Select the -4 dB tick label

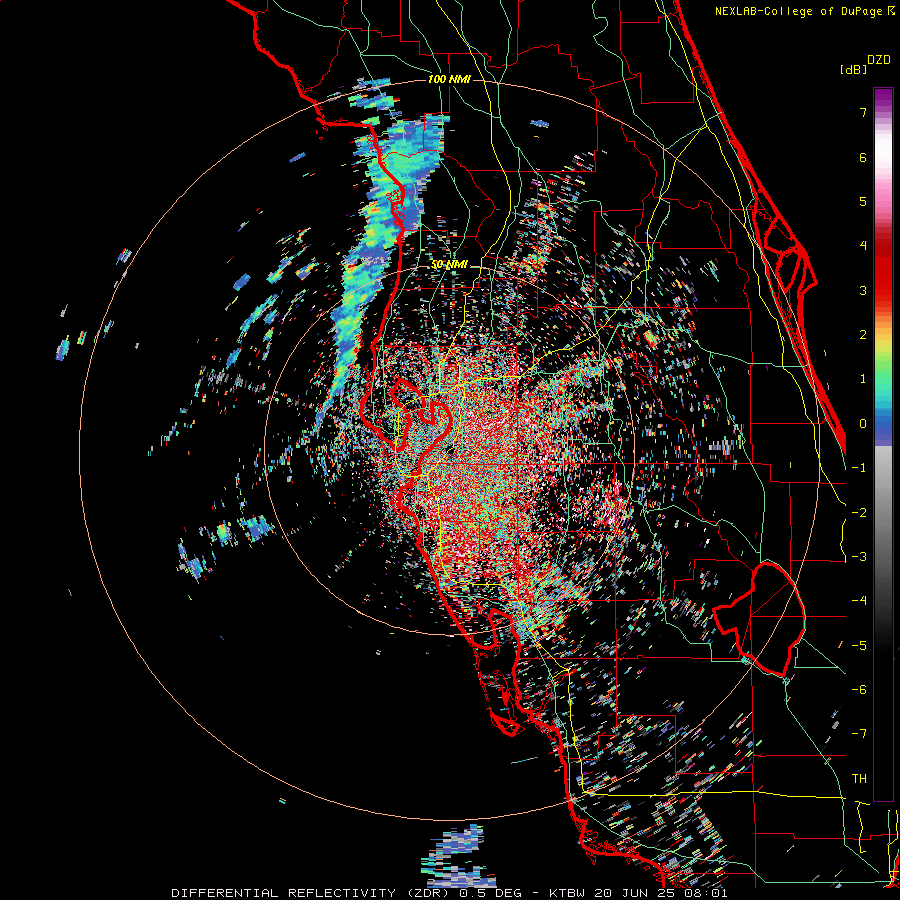tap(859, 601)
